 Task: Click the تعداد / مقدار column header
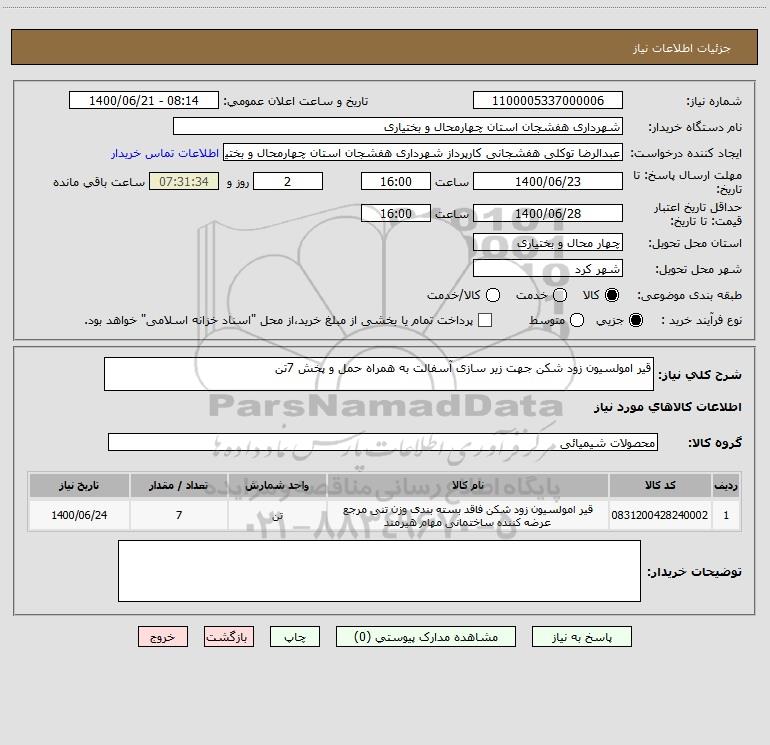pyautogui.click(x=179, y=485)
